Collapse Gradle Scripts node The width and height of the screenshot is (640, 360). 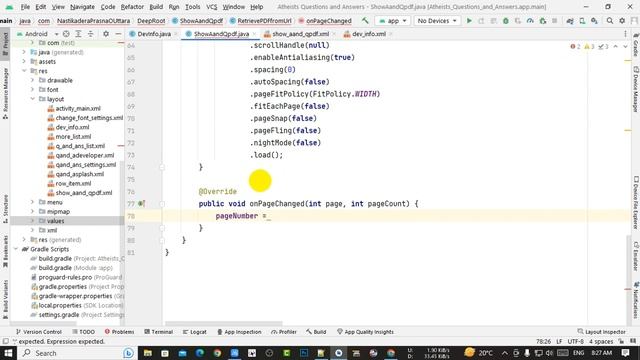click(16, 249)
